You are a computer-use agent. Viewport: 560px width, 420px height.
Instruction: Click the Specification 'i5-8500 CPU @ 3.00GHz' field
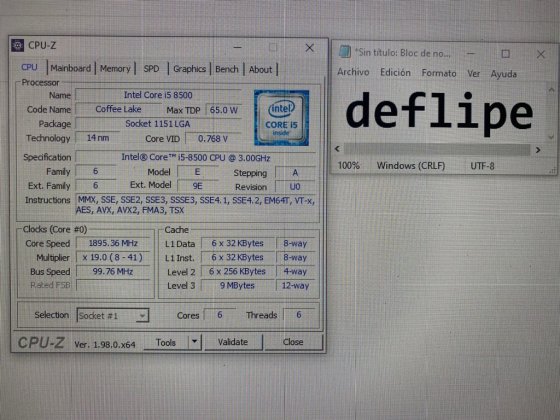pos(196,158)
